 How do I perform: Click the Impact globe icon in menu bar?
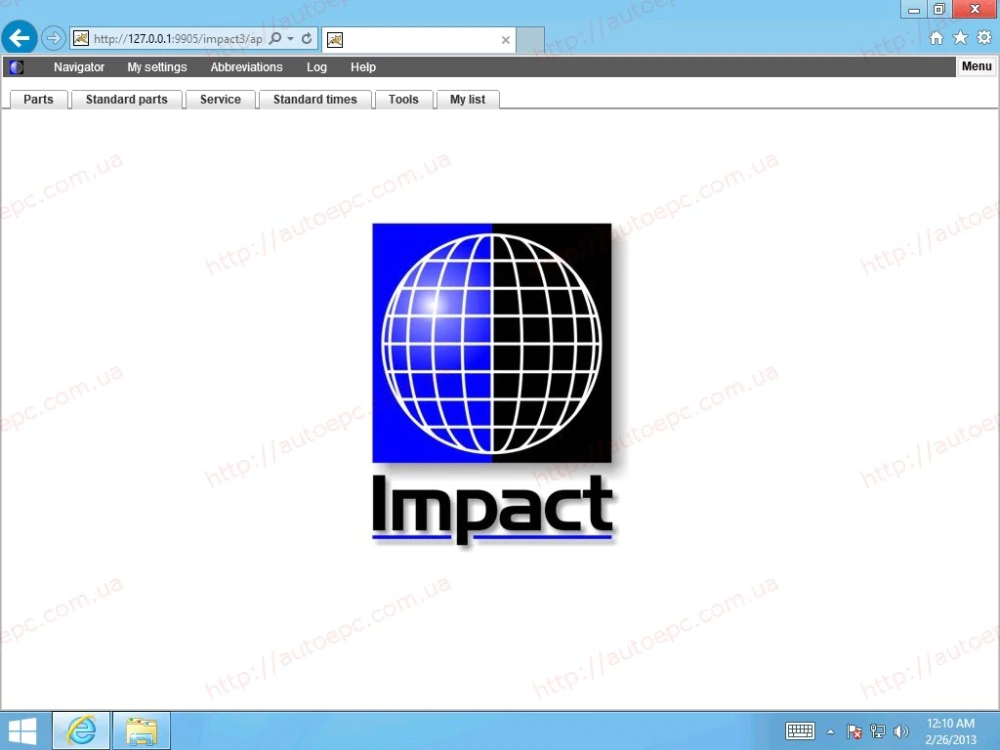point(17,67)
